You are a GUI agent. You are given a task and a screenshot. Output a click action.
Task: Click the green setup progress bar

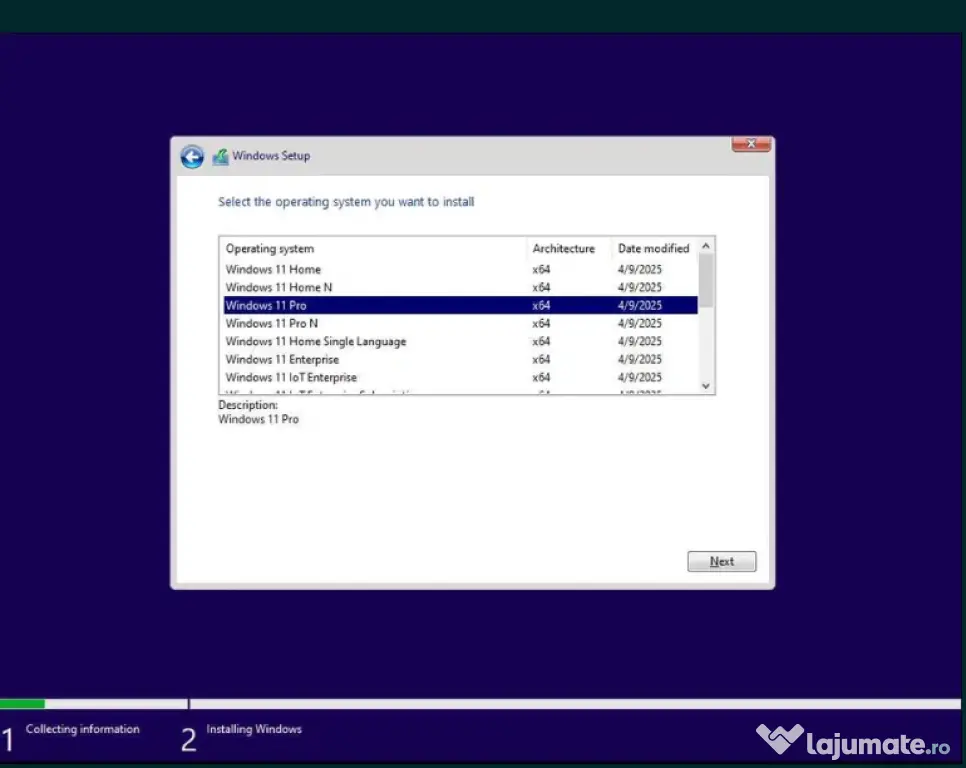coord(22,704)
